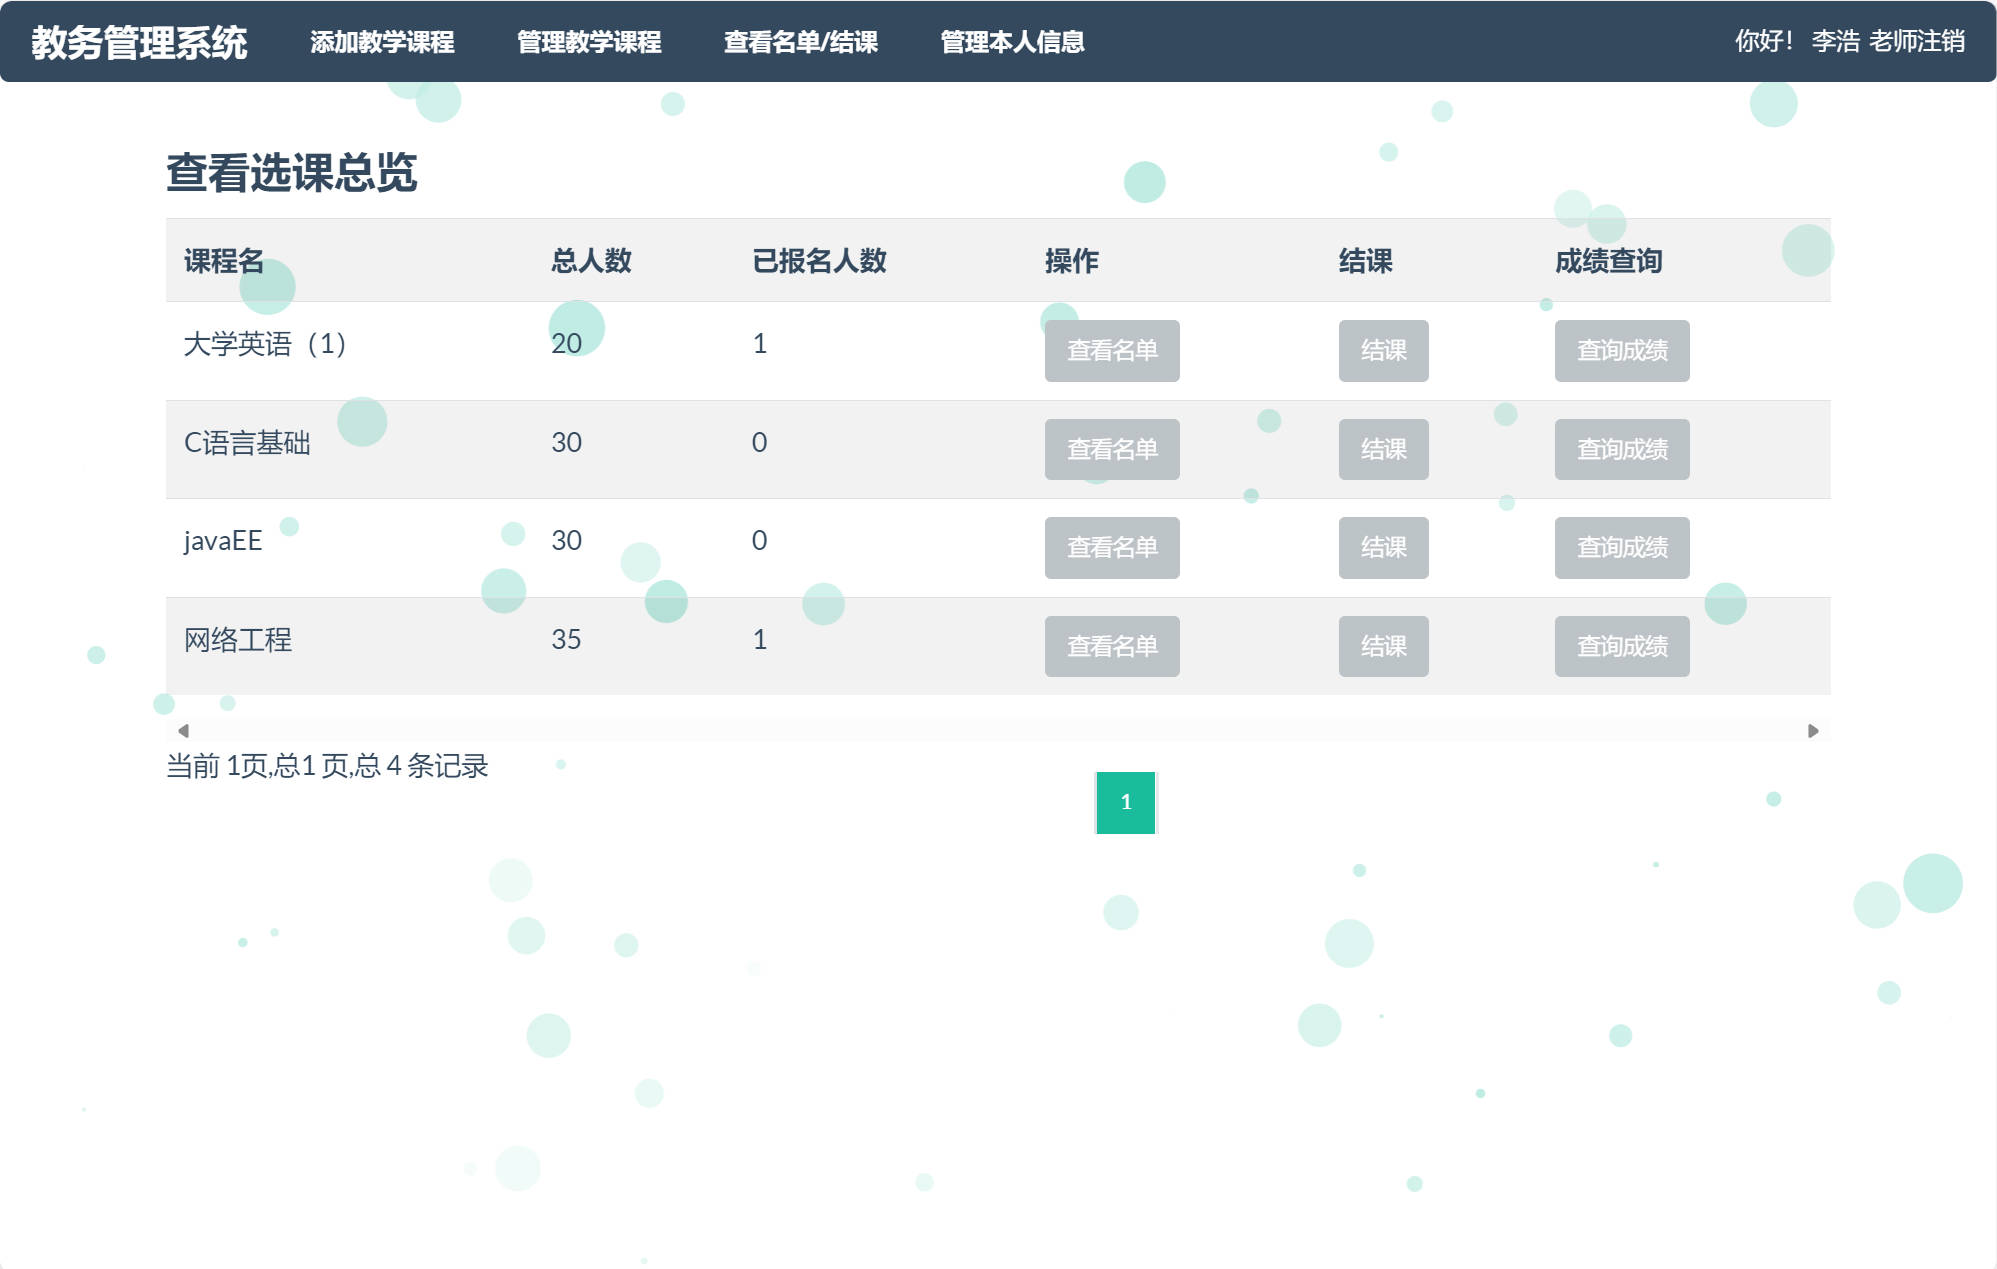查询成绩 for 网络工程 course

coord(1622,646)
